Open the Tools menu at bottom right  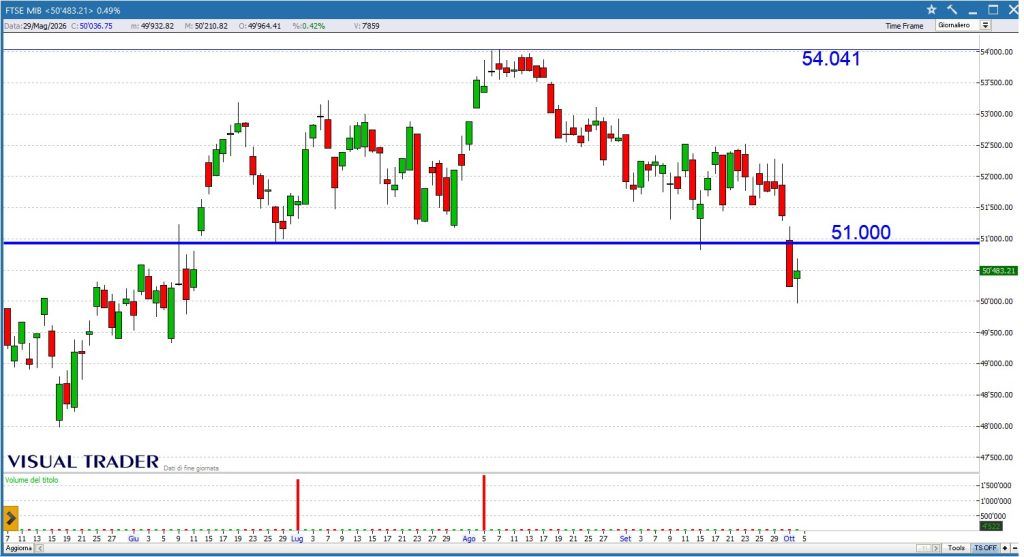(956, 548)
